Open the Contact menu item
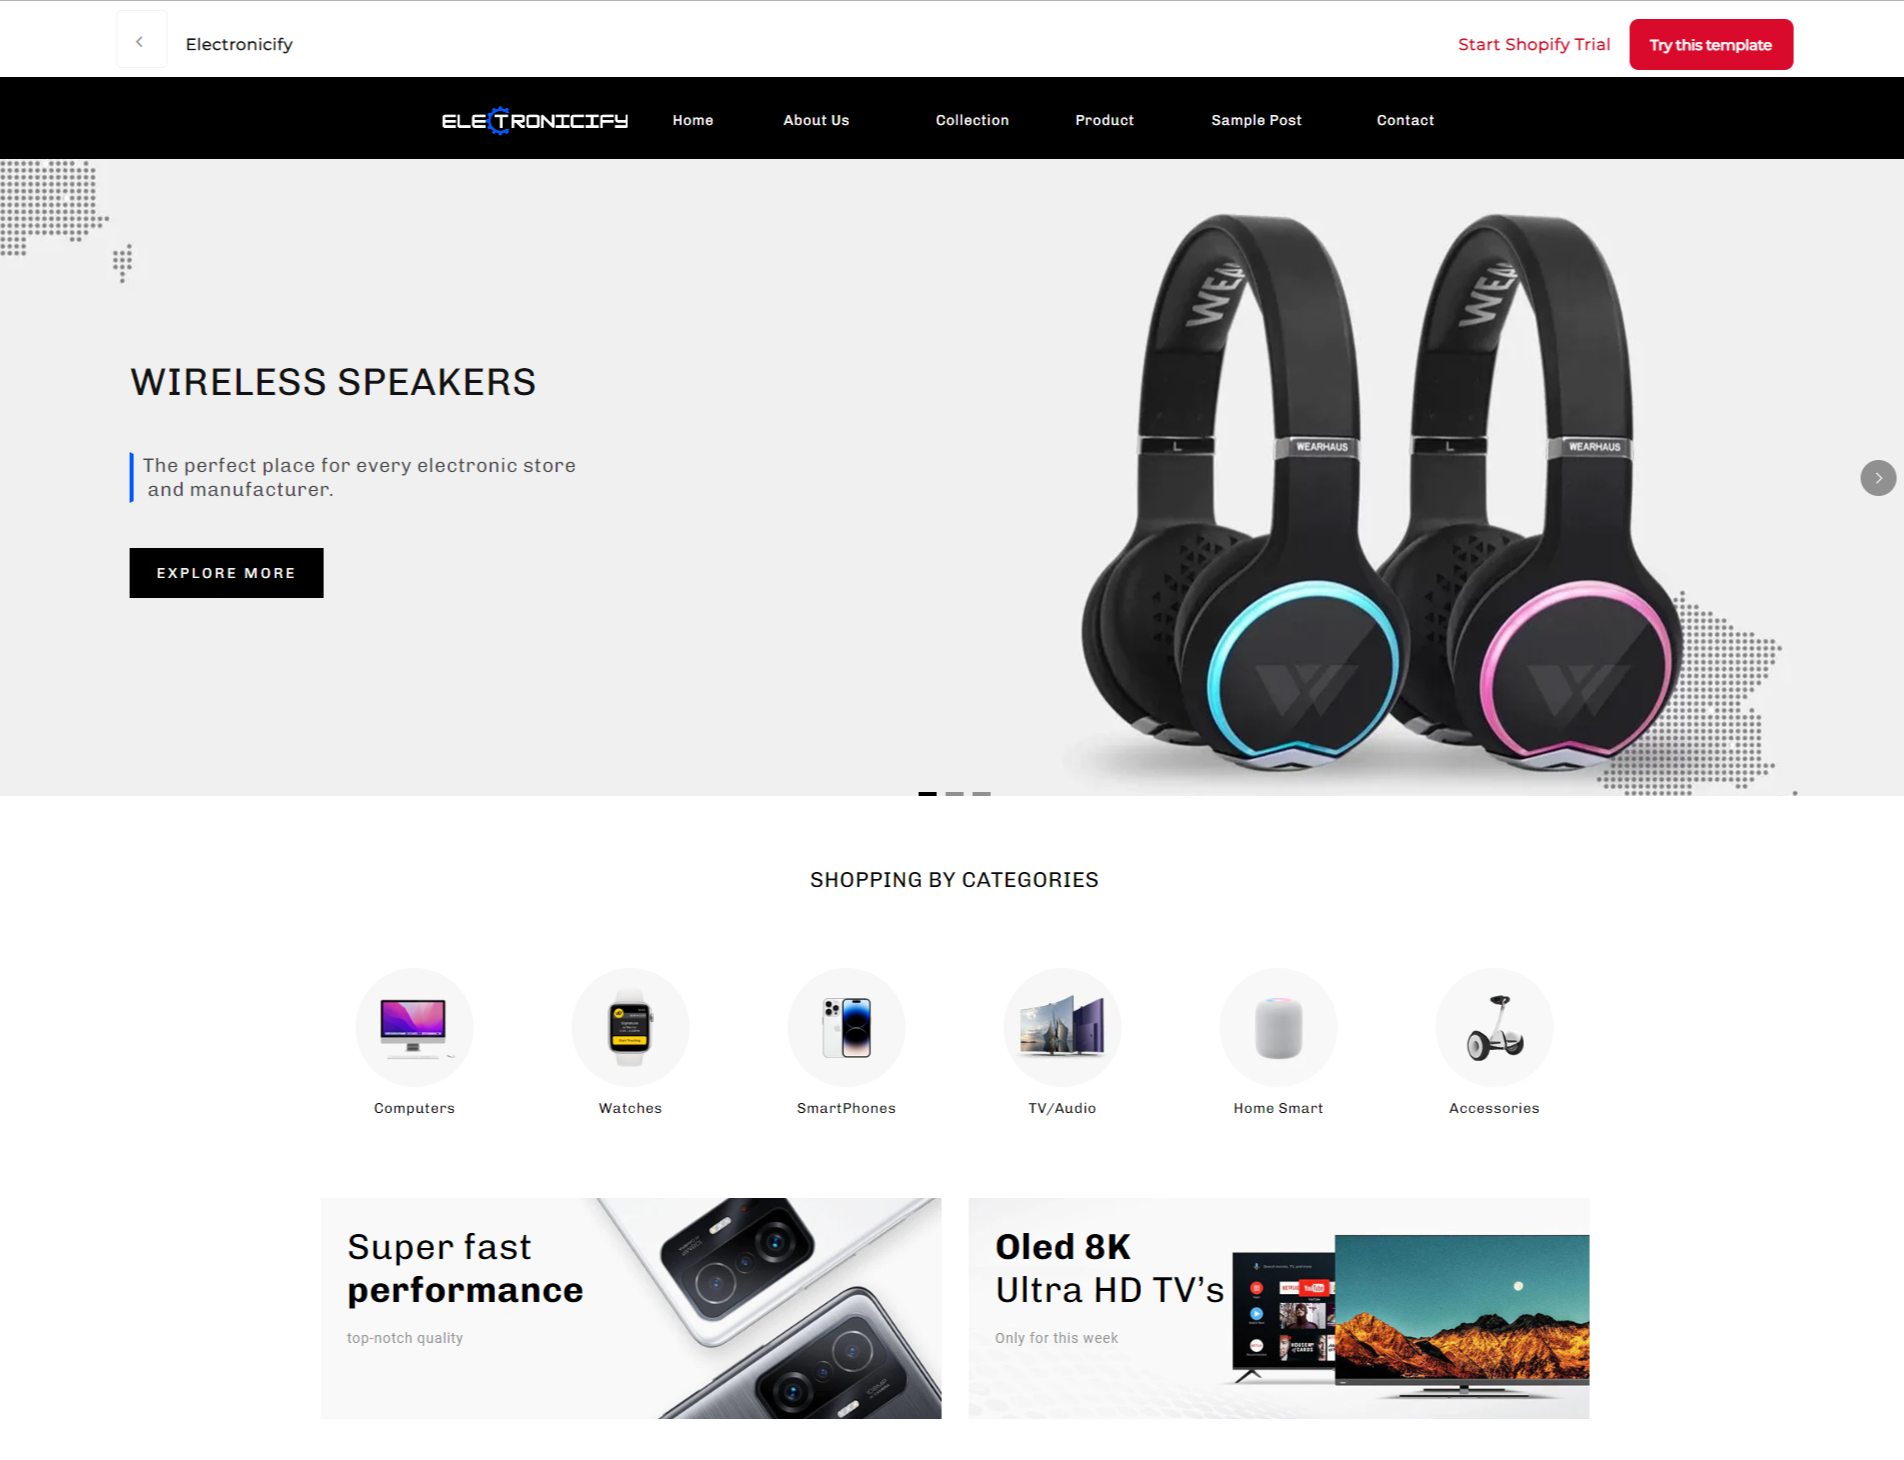Image resolution: width=1904 pixels, height=1460 pixels. coord(1405,120)
